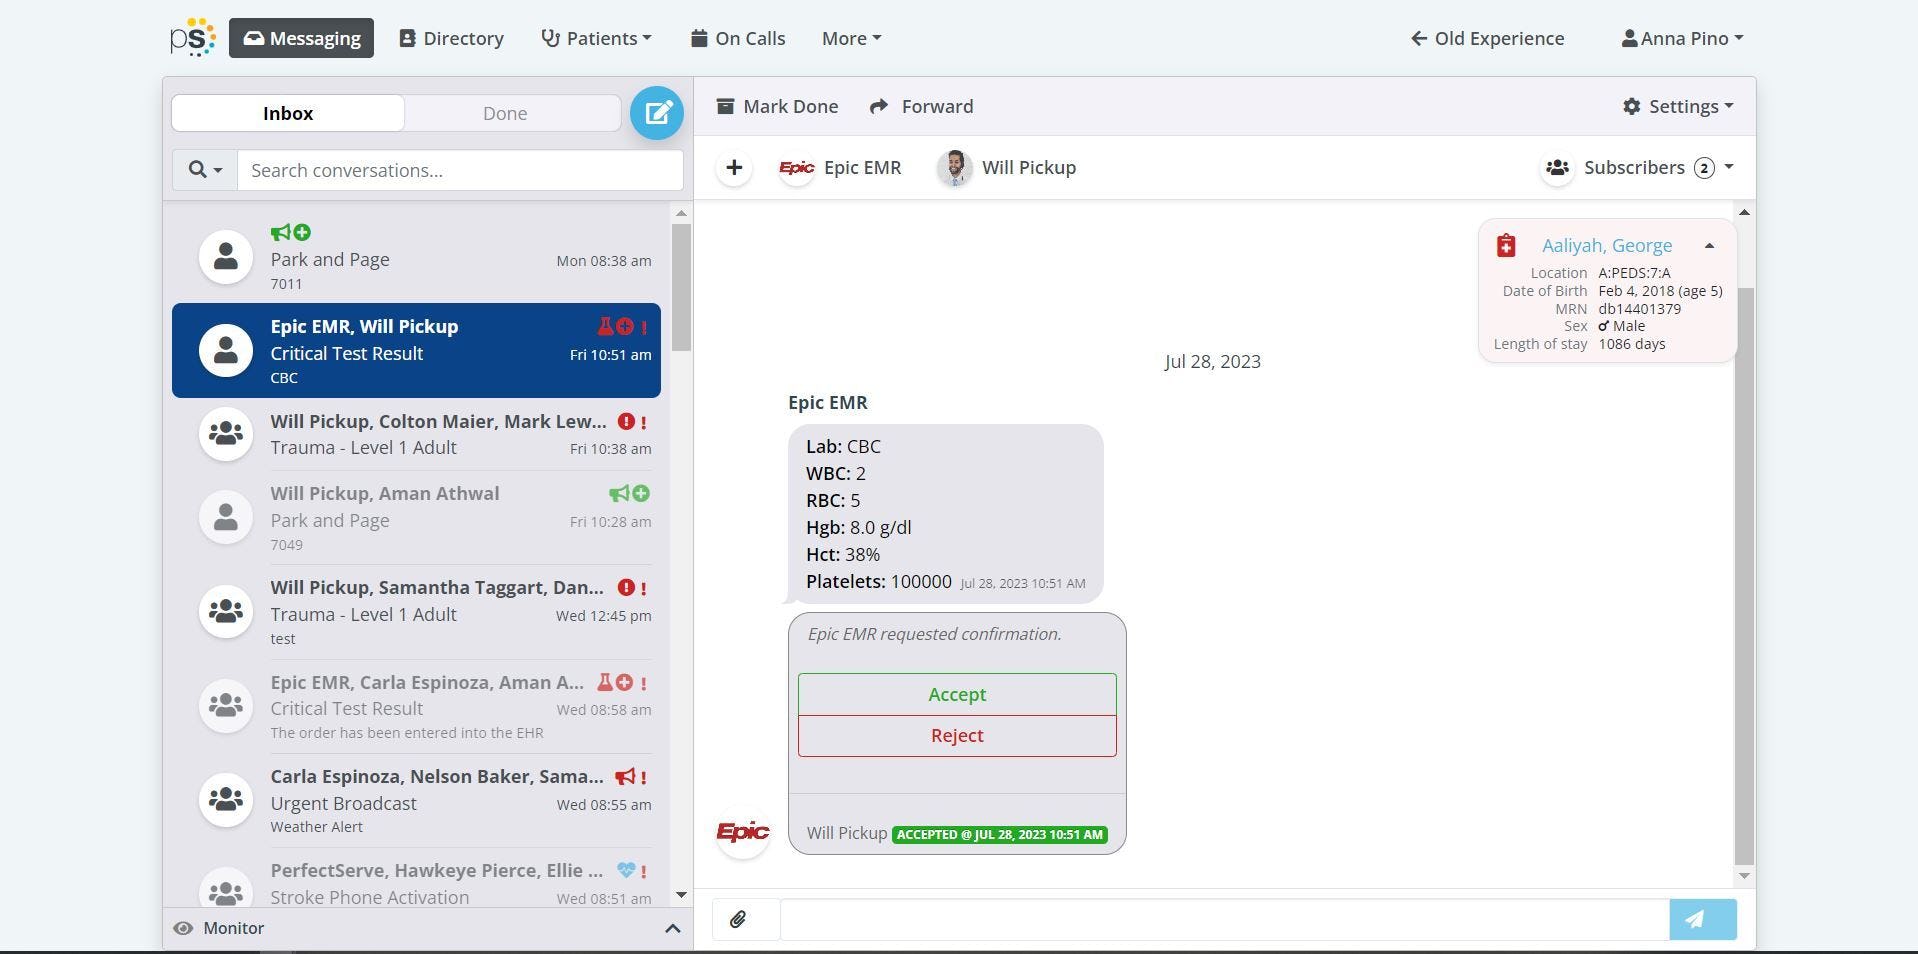Select the Inbox filter
This screenshot has width=1918, height=954.
(287, 113)
